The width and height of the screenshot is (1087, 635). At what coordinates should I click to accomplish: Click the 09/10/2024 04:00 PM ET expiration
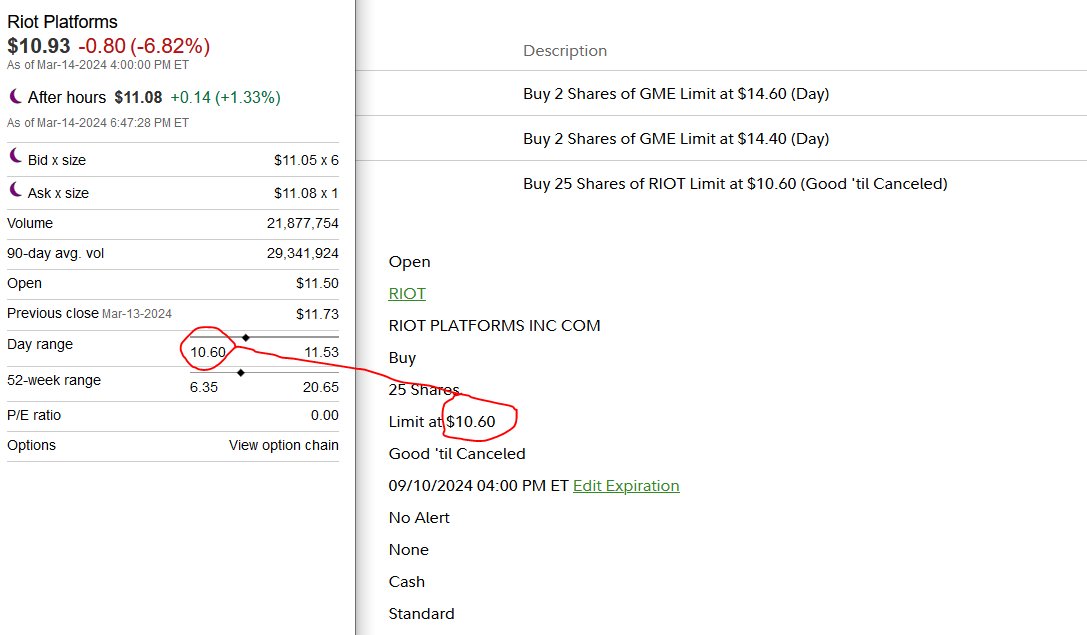pos(478,485)
